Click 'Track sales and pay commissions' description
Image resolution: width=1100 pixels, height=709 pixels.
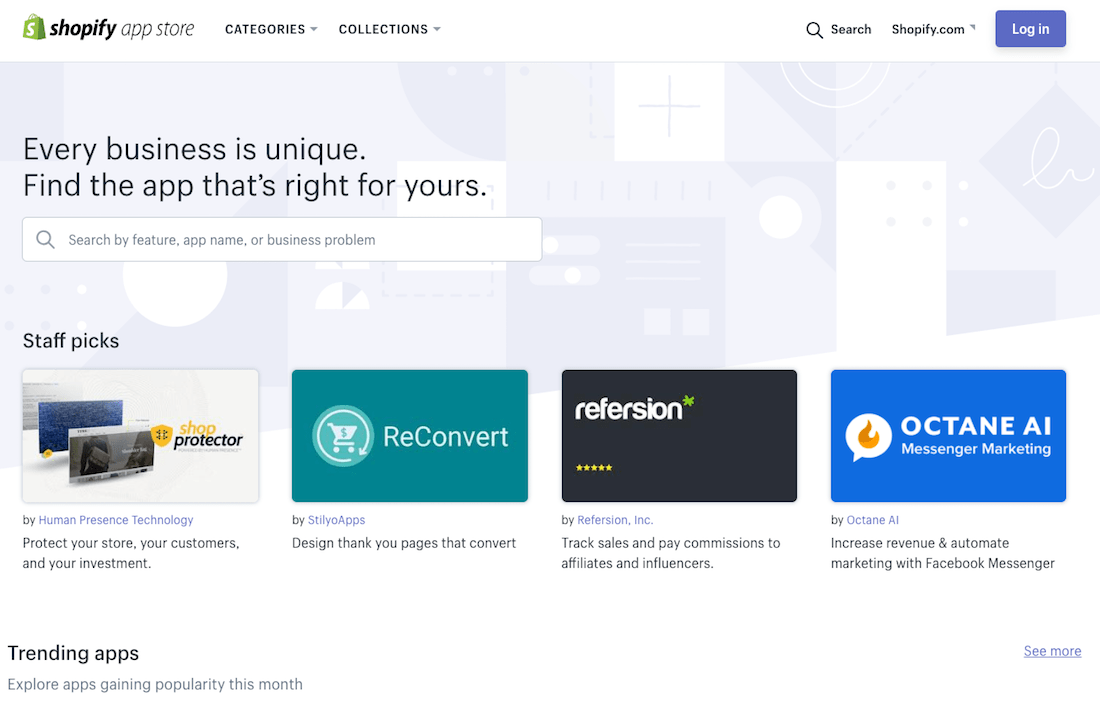tap(671, 553)
